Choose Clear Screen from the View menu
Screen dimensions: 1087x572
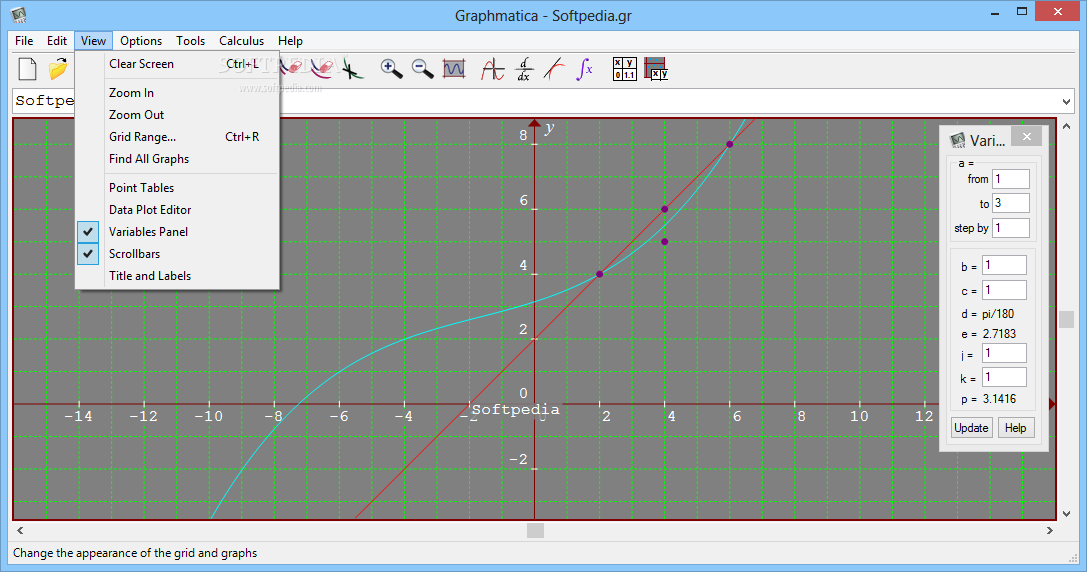(x=177, y=64)
